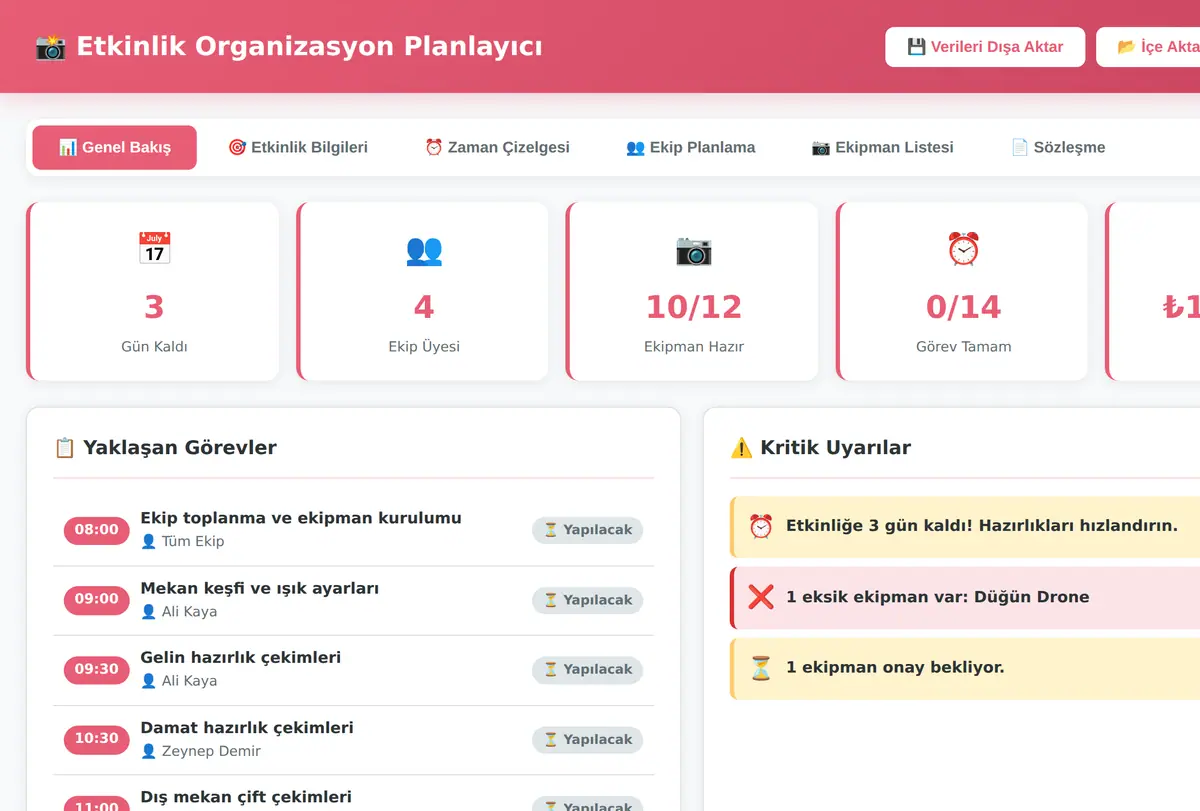1200x811 pixels.
Task: Click the camera logo icon in the header
Action: coord(50,46)
